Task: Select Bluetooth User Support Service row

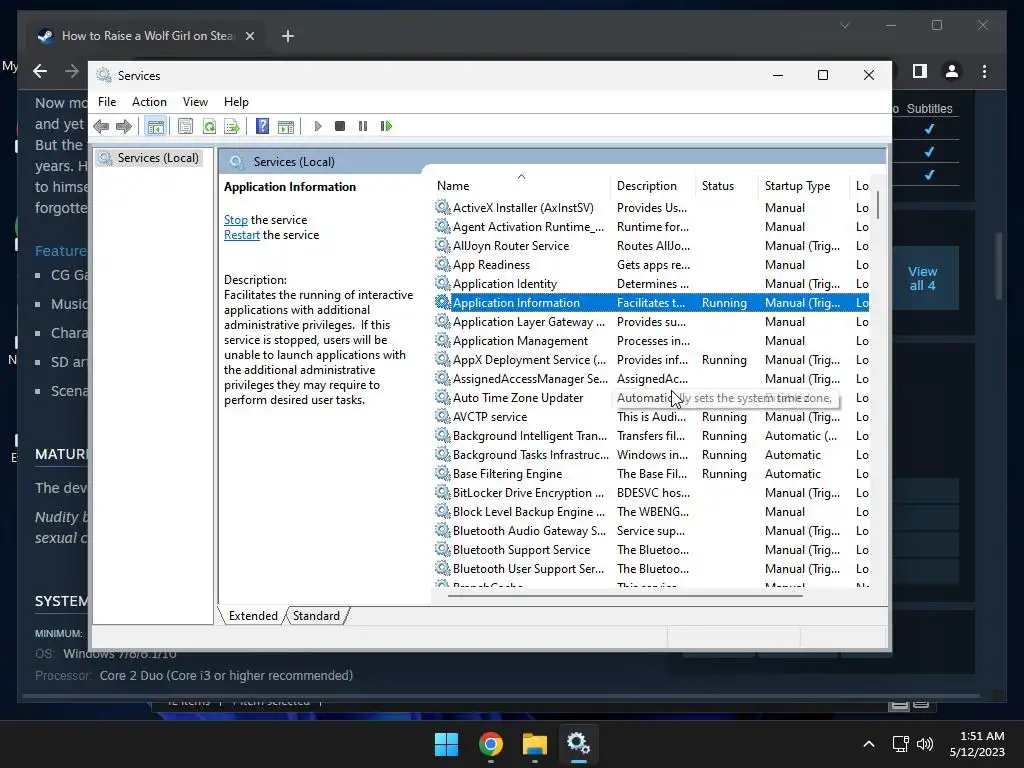Action: point(651,569)
